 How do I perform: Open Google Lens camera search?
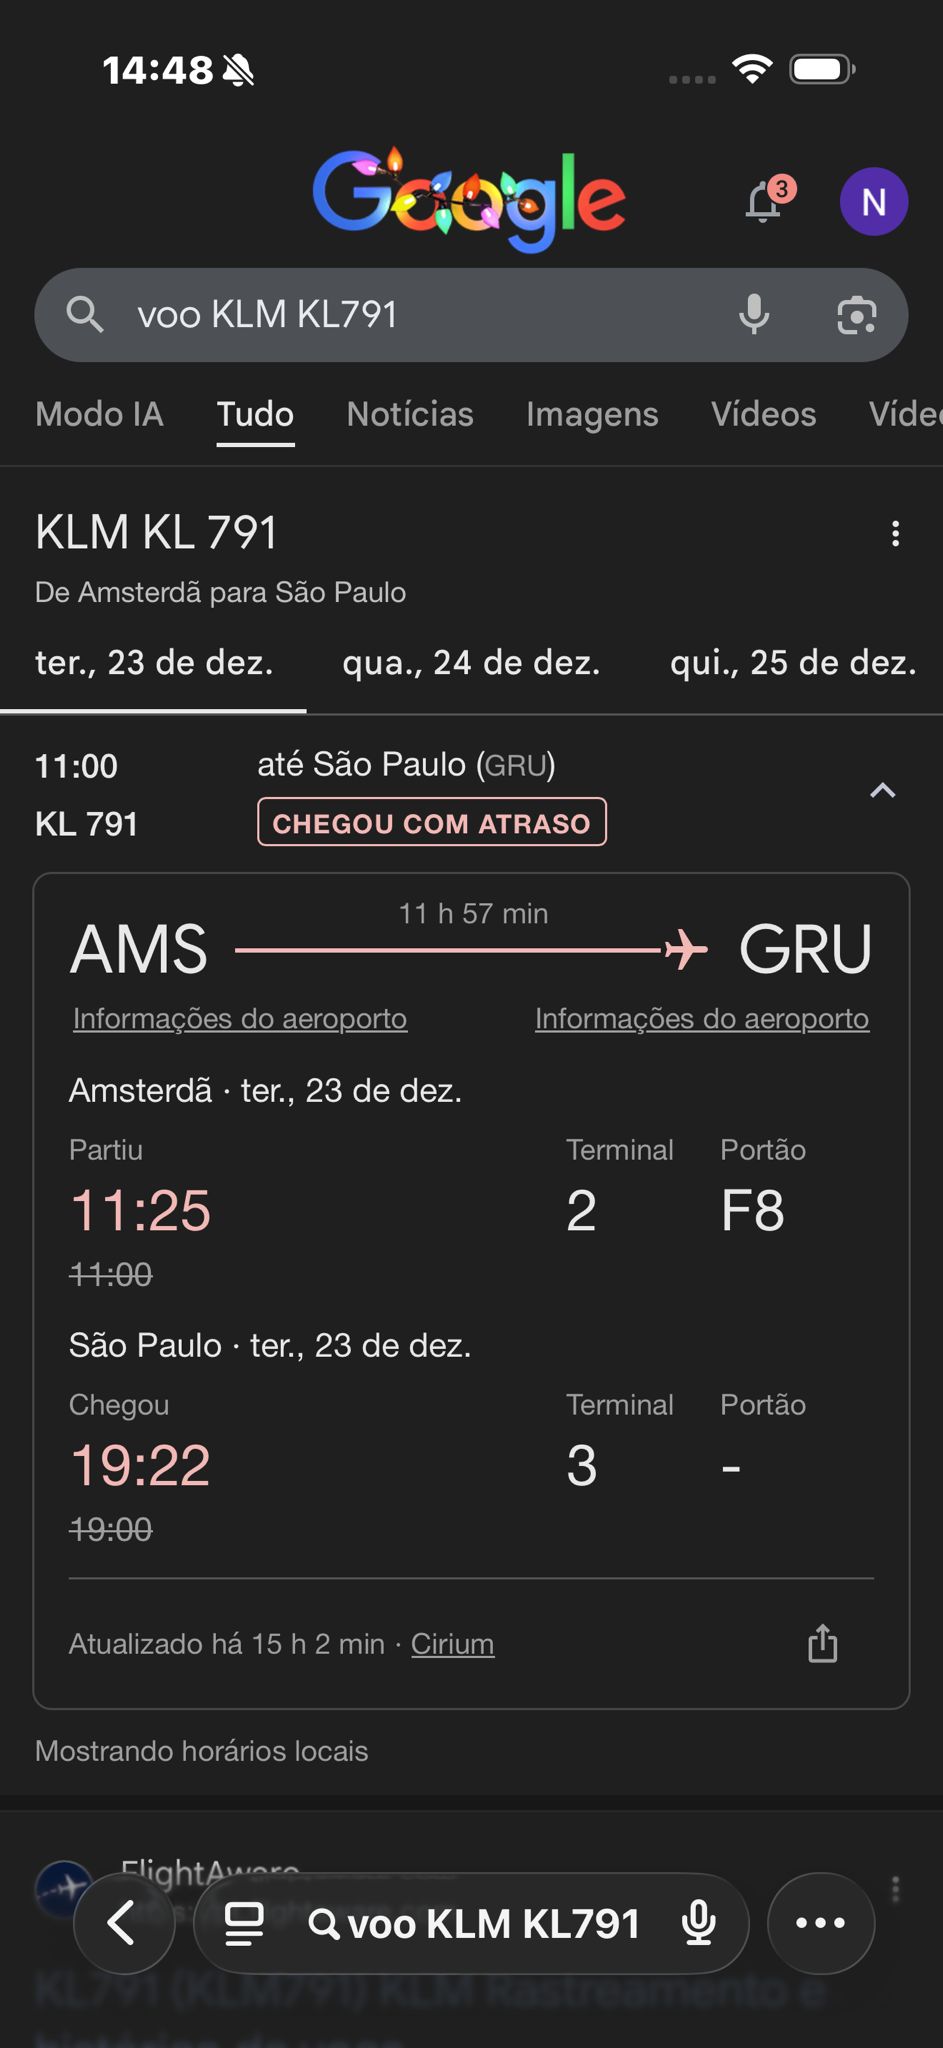pyautogui.click(x=856, y=315)
